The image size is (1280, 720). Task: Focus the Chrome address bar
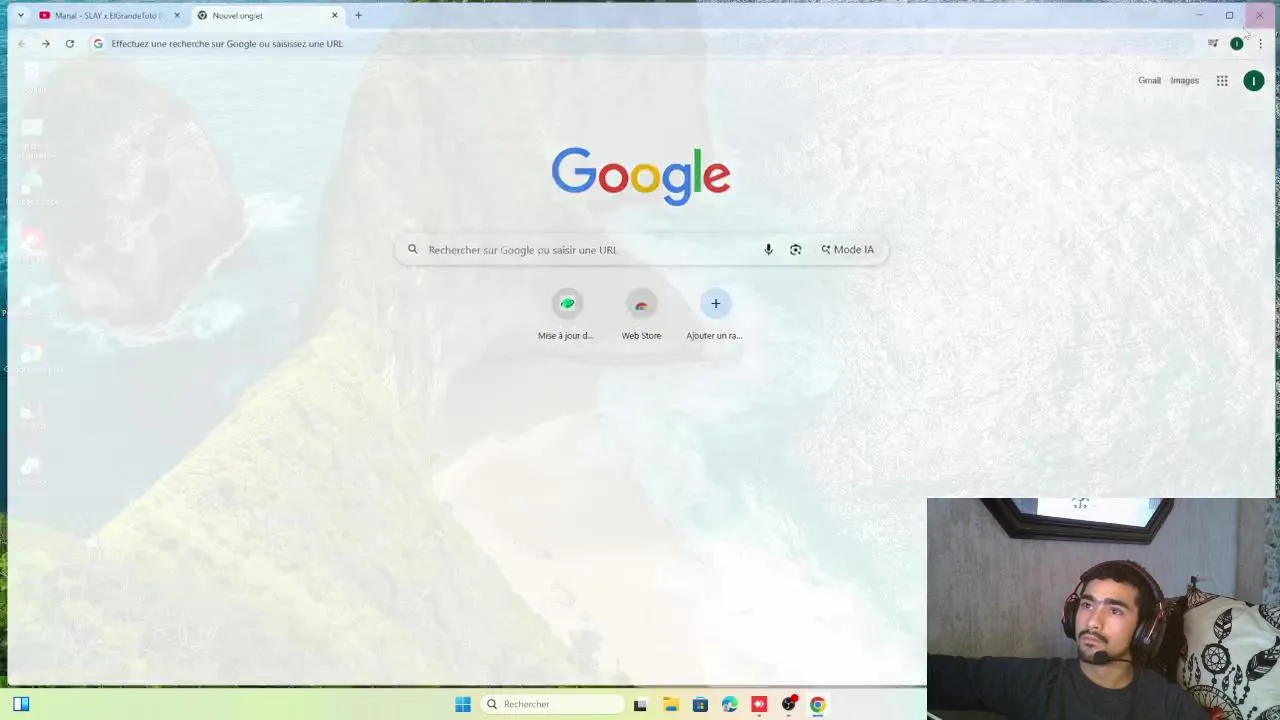pyautogui.click(x=640, y=44)
